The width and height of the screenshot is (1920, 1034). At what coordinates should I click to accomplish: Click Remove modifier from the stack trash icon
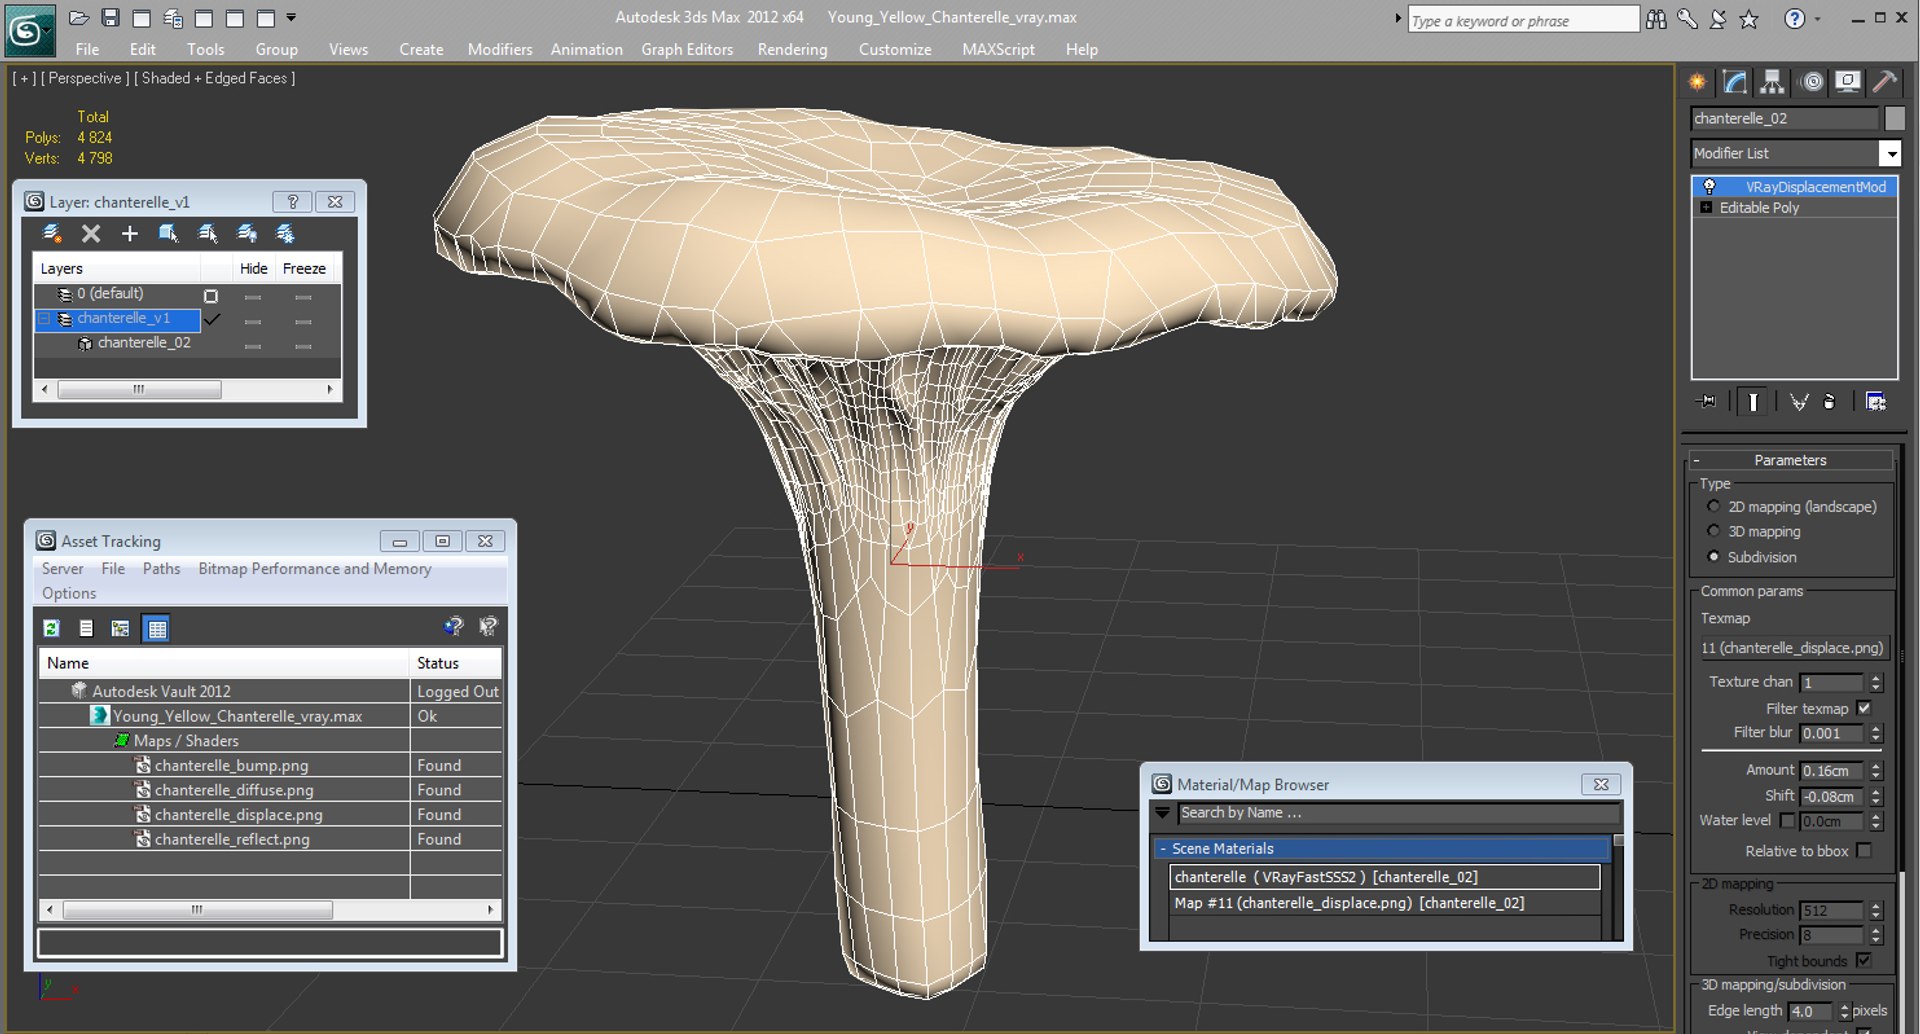pos(1829,402)
